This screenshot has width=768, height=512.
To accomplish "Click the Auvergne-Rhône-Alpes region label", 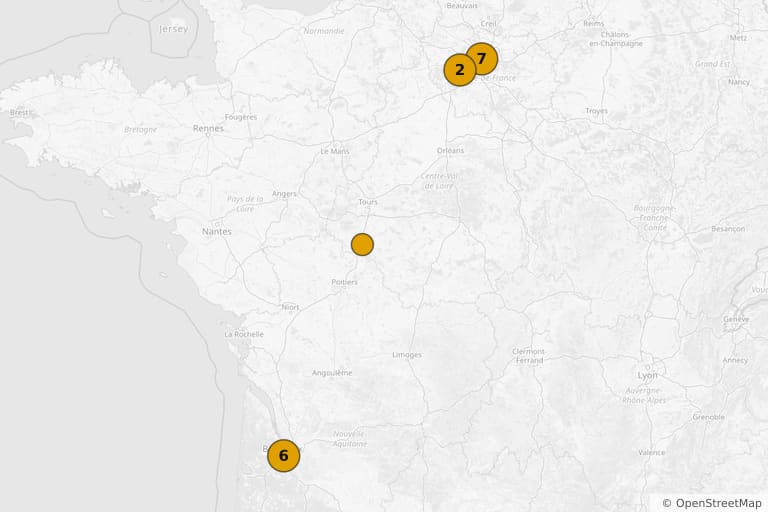I will 643,395.
